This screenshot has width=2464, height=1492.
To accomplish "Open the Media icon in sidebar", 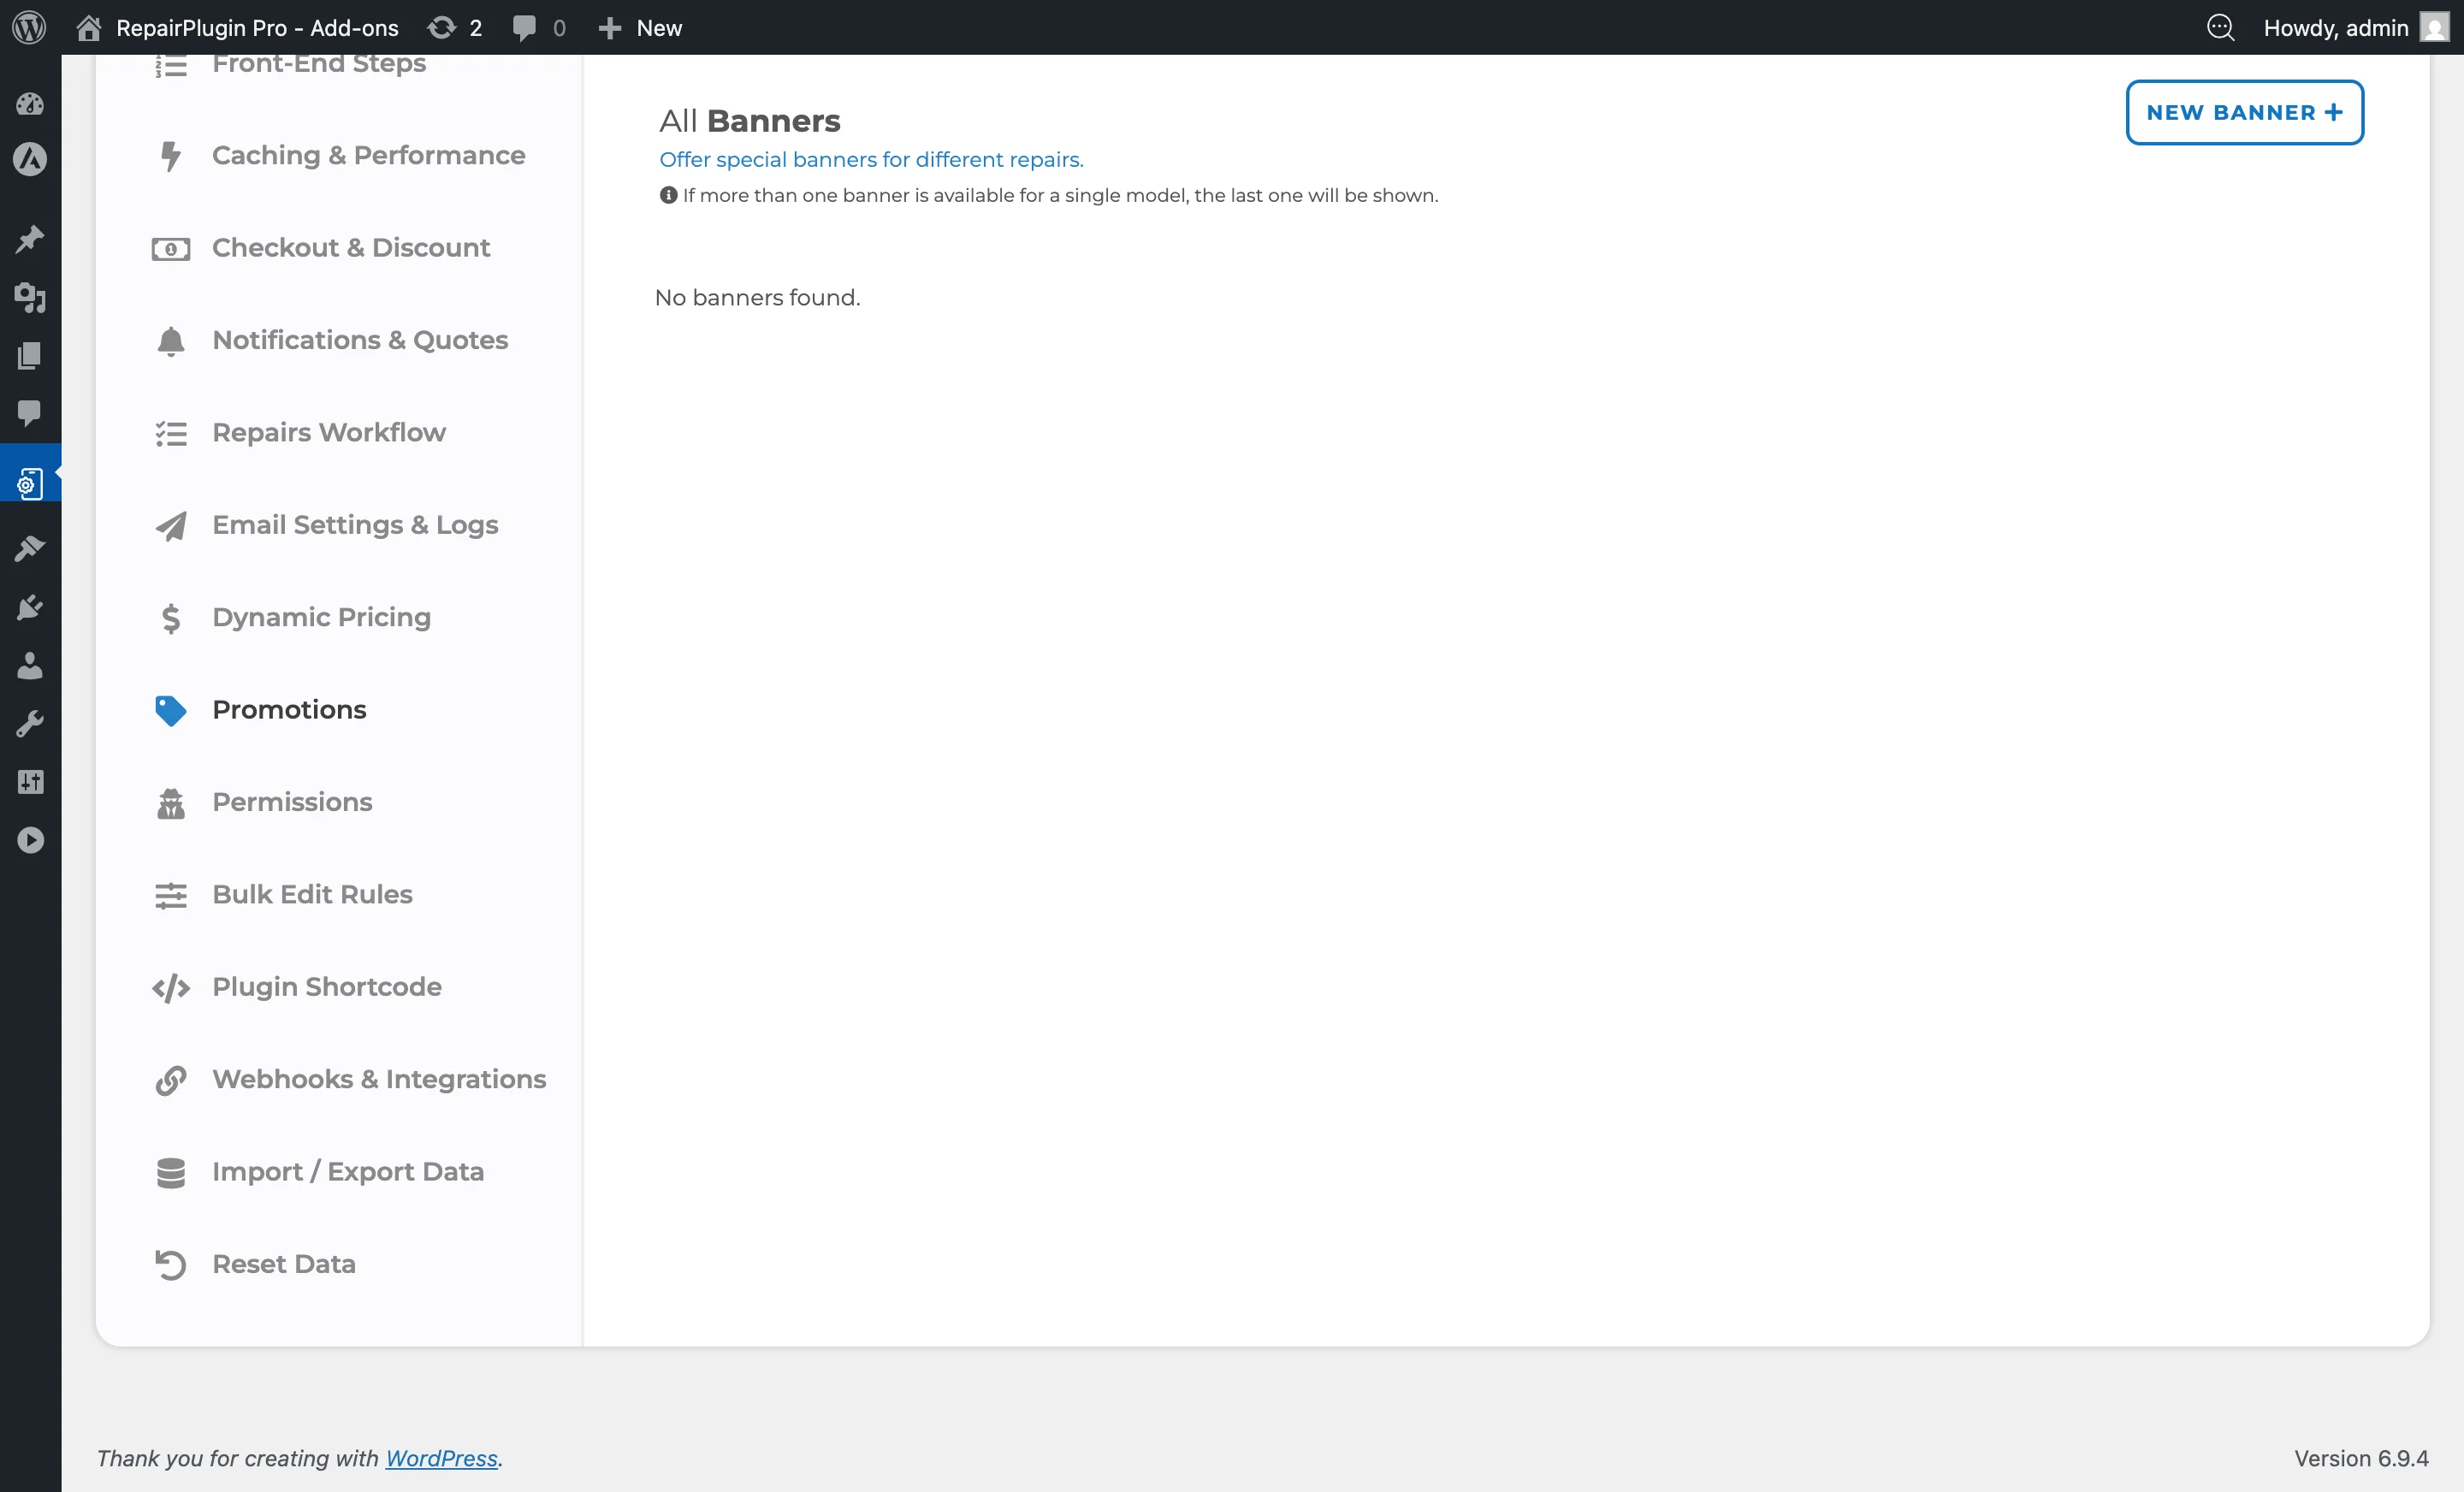I will [30, 297].
